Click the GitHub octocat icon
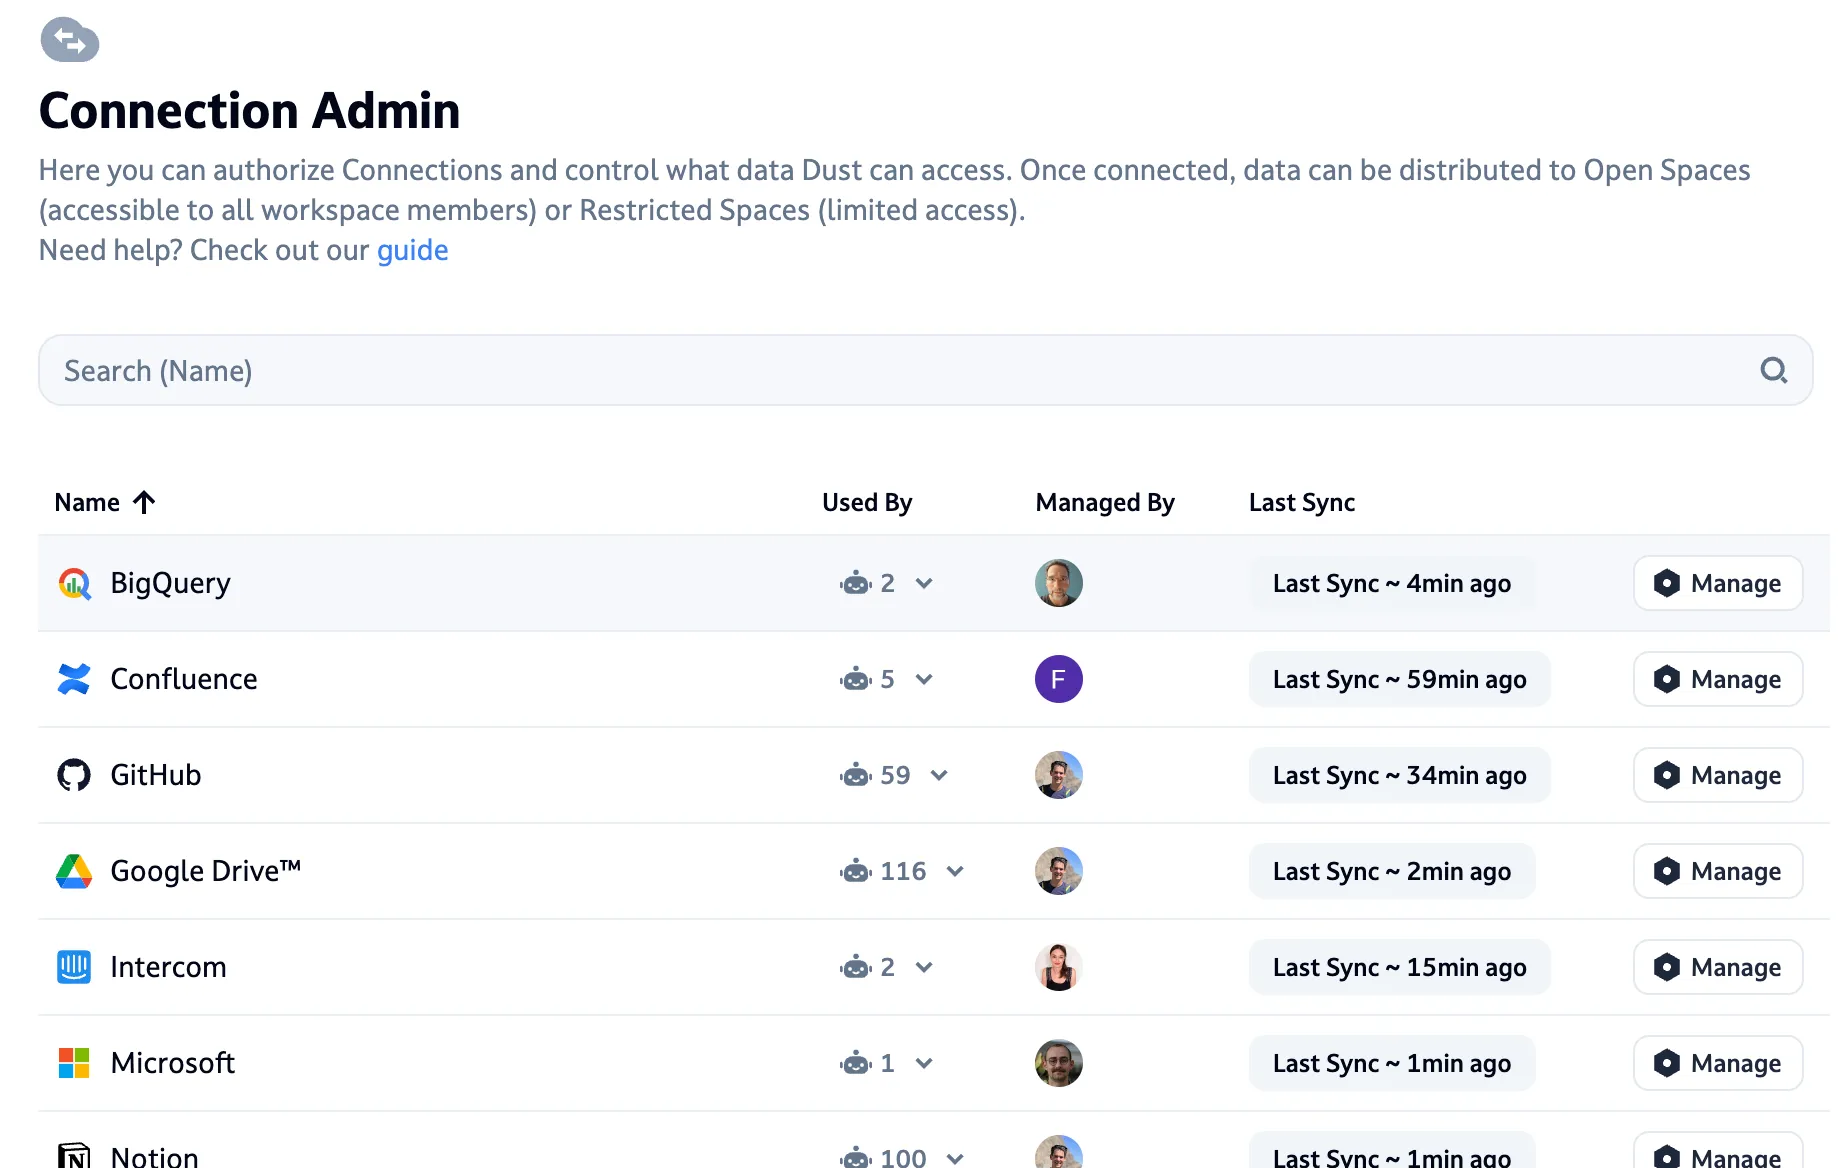 tap(74, 775)
